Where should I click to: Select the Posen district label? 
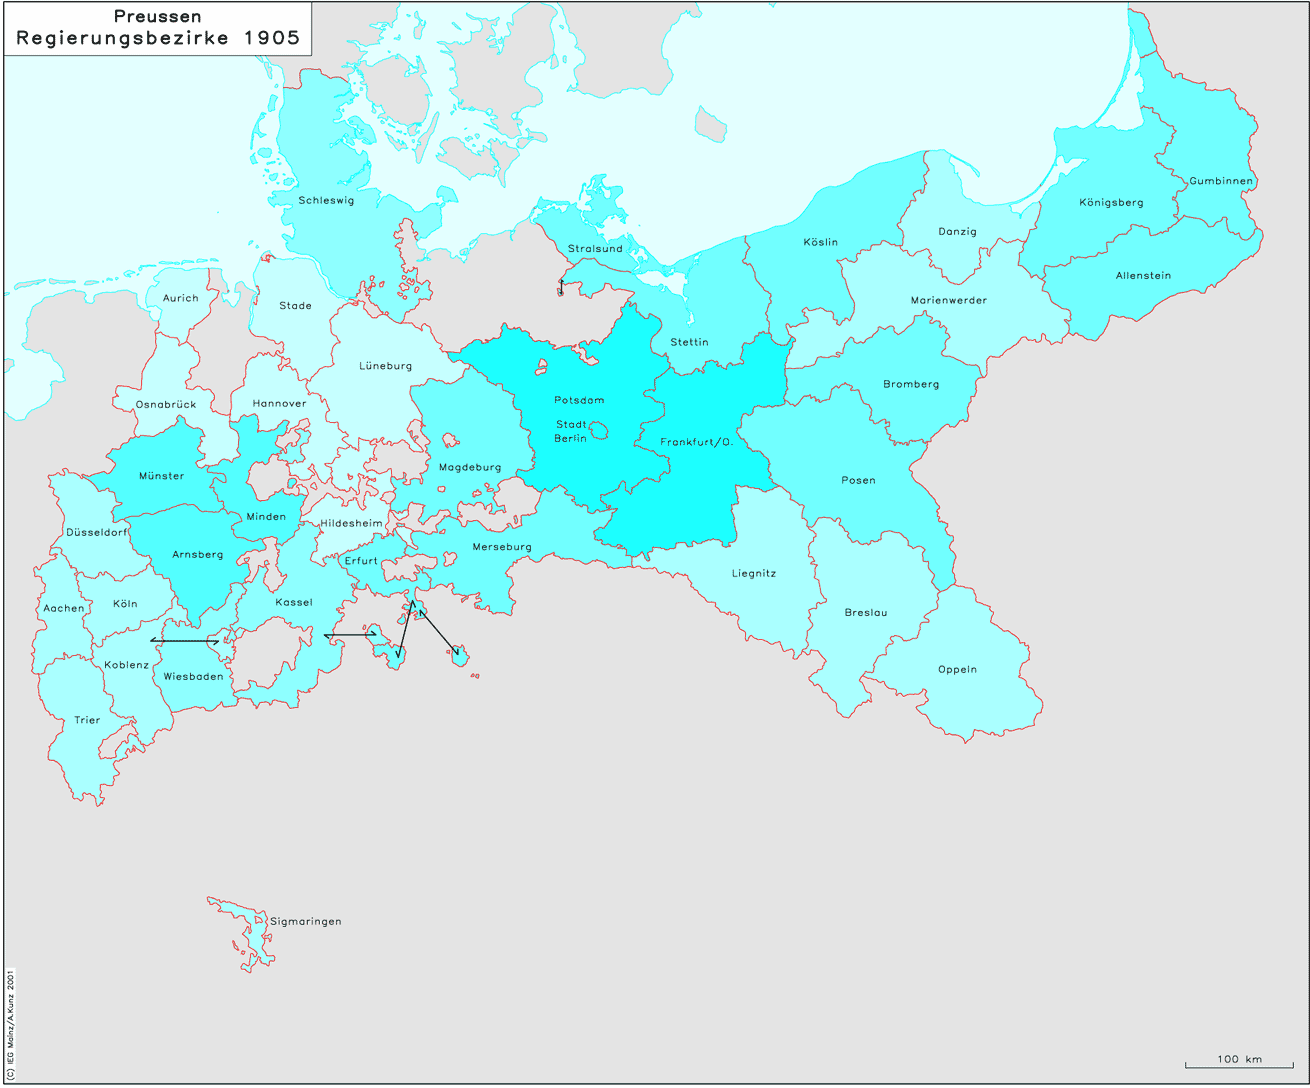(x=858, y=481)
